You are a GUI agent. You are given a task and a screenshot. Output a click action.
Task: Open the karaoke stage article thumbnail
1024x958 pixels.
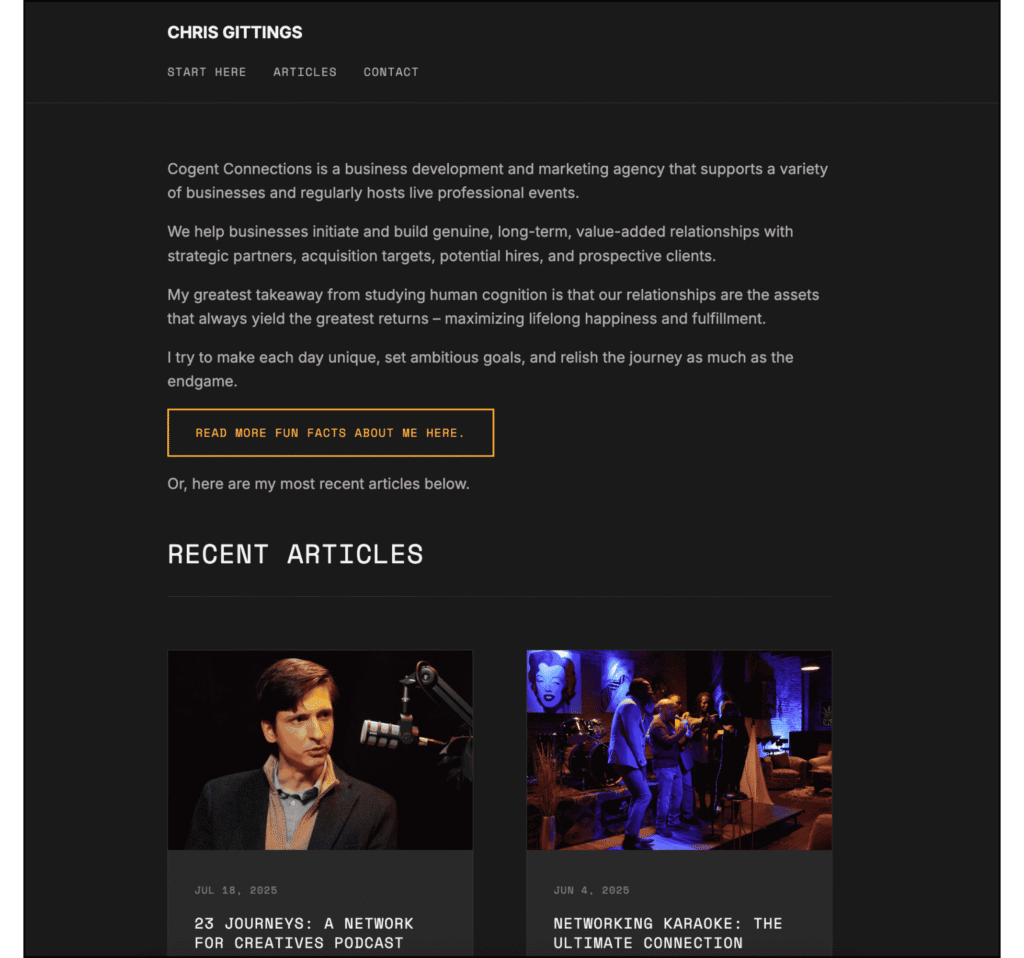(679, 750)
